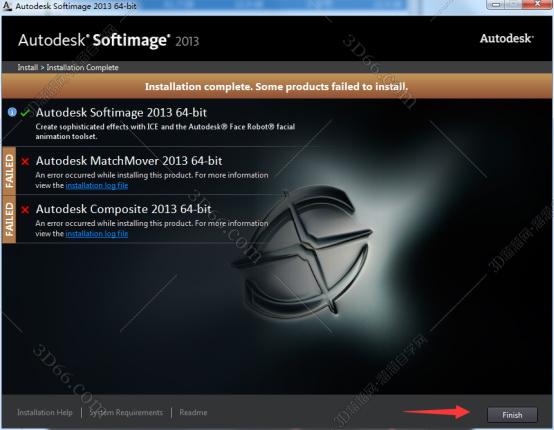
Task: Click the FAILED tag on Composite row
Action: (9, 219)
